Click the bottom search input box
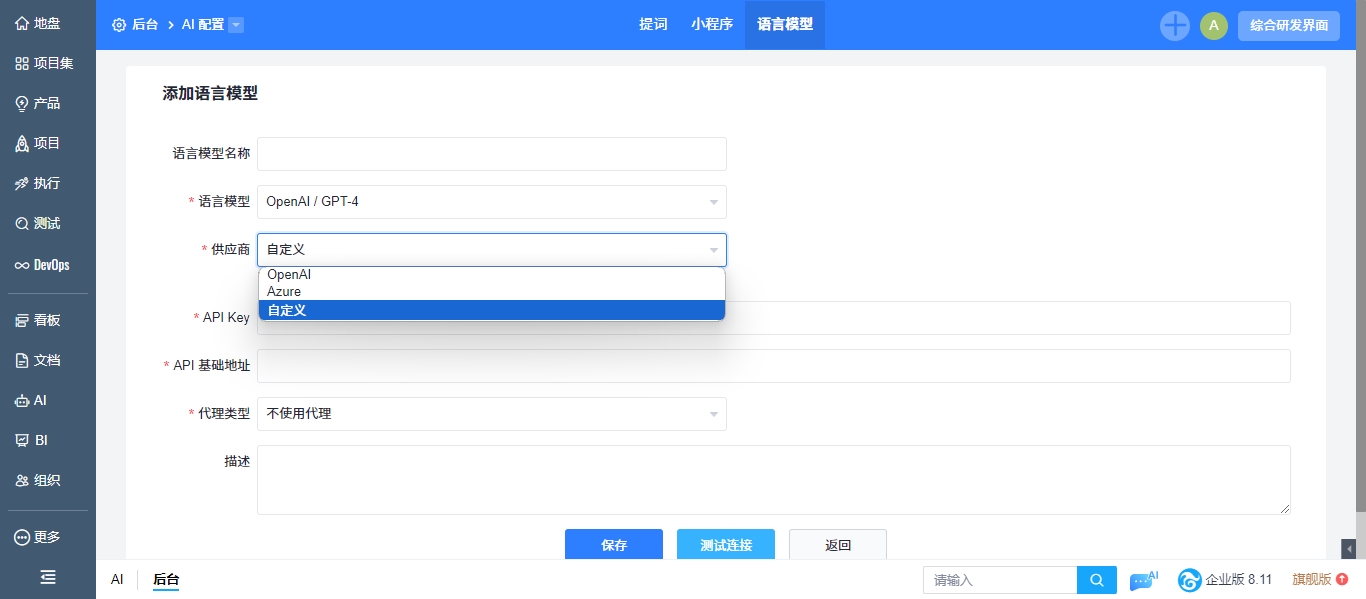The width and height of the screenshot is (1366, 599). click(1000, 580)
